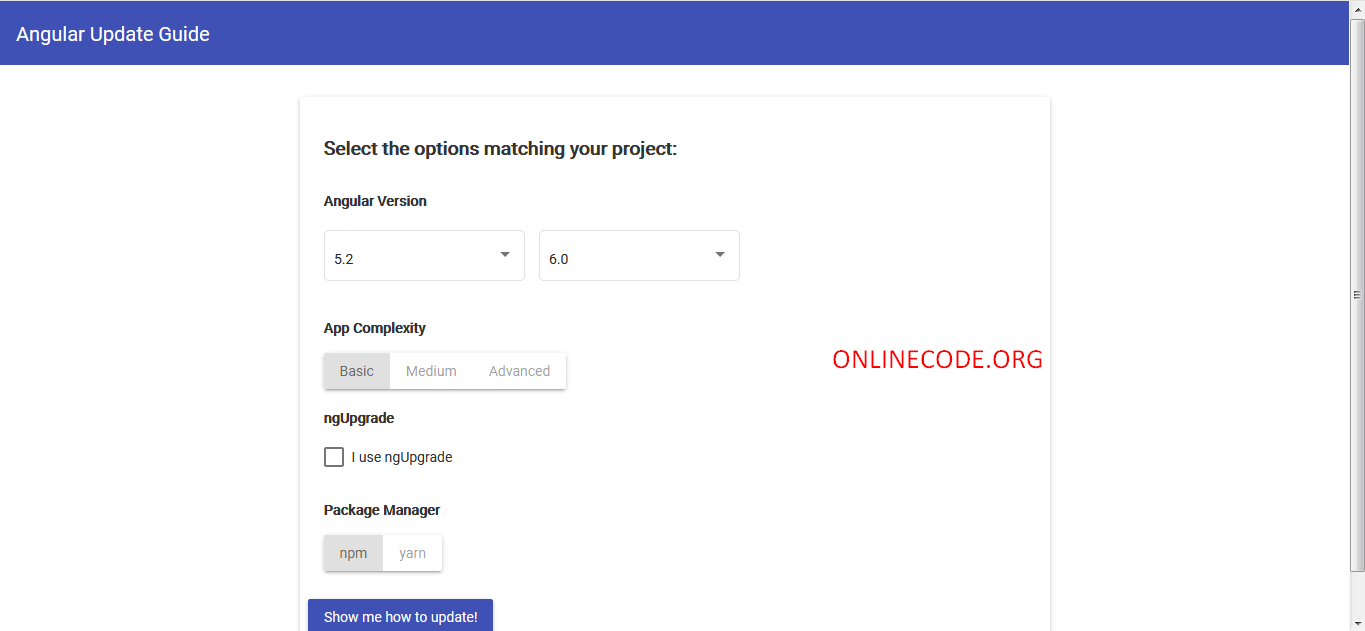Select "Basic" app complexity
1365x631 pixels.
click(356, 370)
